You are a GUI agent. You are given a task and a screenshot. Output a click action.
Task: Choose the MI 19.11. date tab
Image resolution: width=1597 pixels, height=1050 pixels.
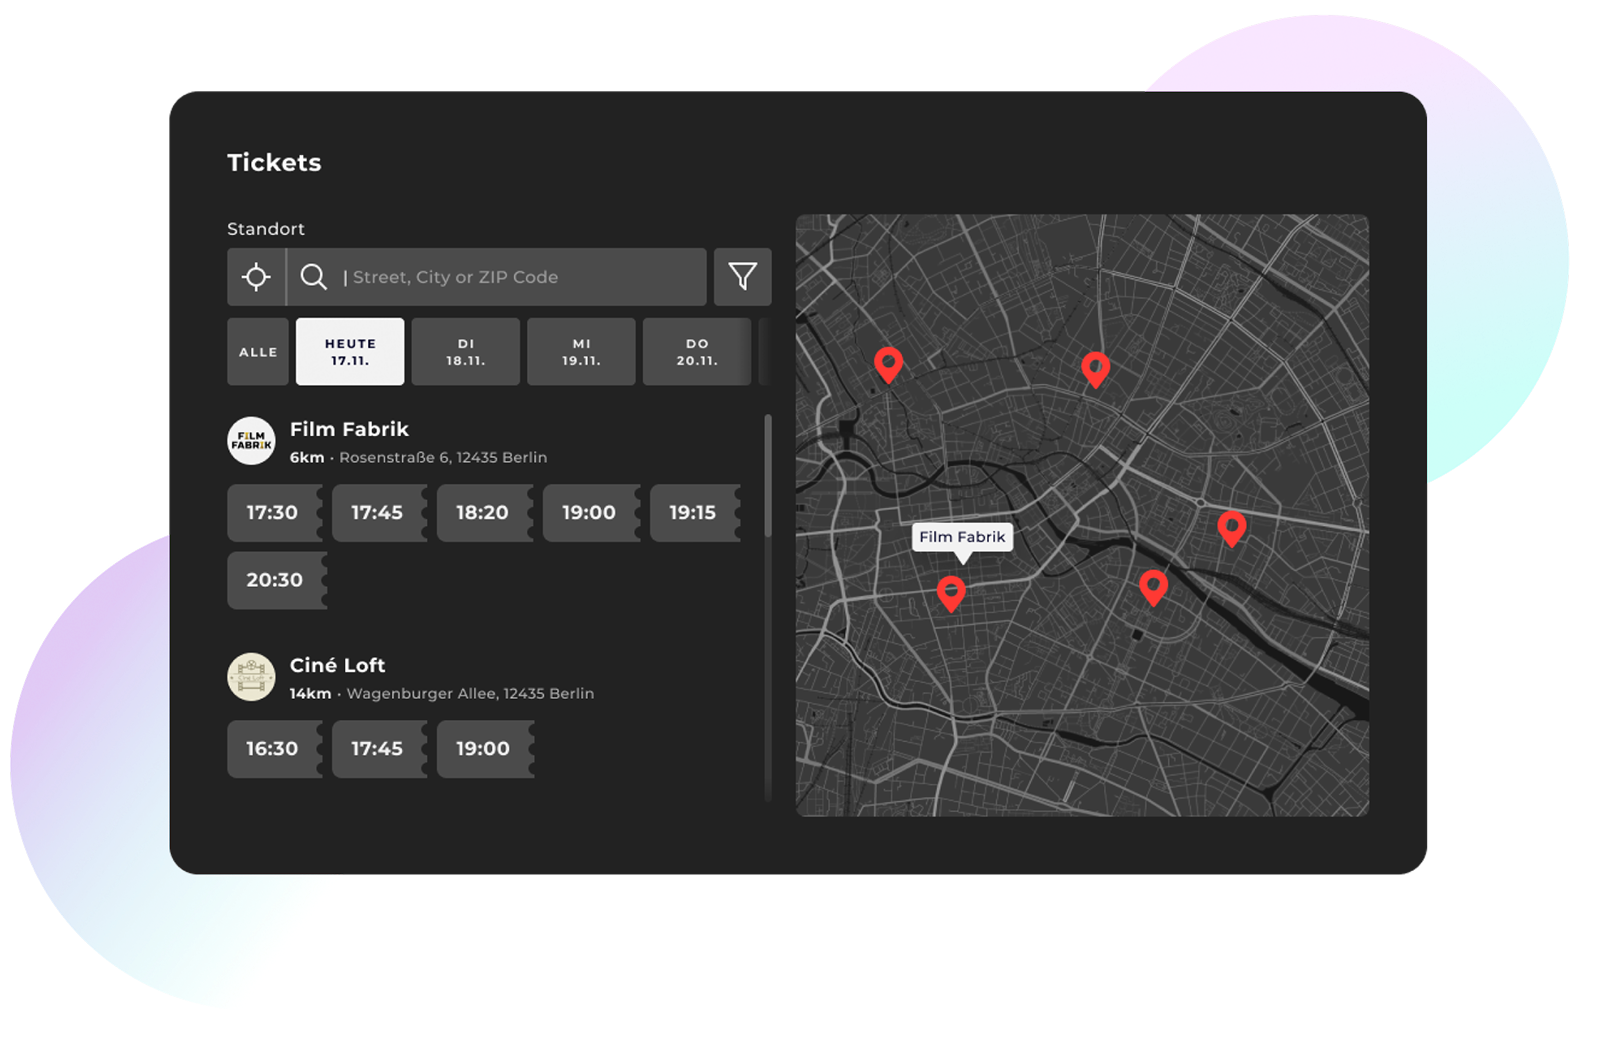coord(581,352)
